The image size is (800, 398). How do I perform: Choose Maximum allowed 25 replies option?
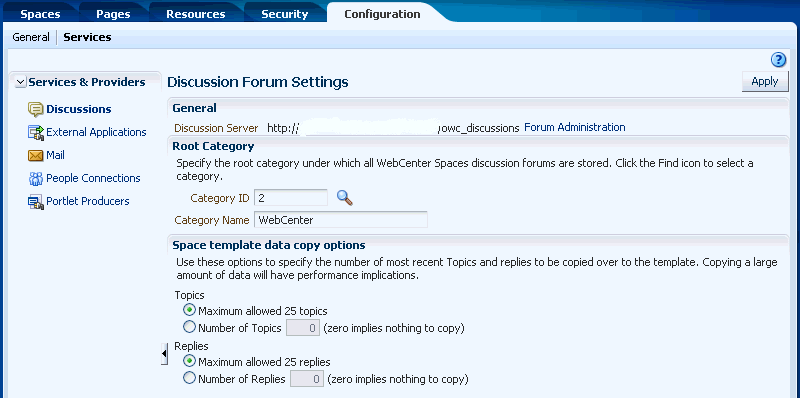(x=189, y=362)
